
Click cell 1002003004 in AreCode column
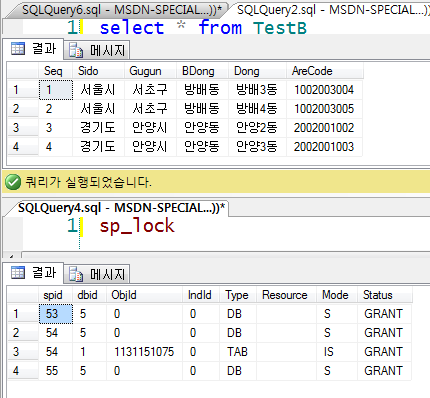(324, 90)
